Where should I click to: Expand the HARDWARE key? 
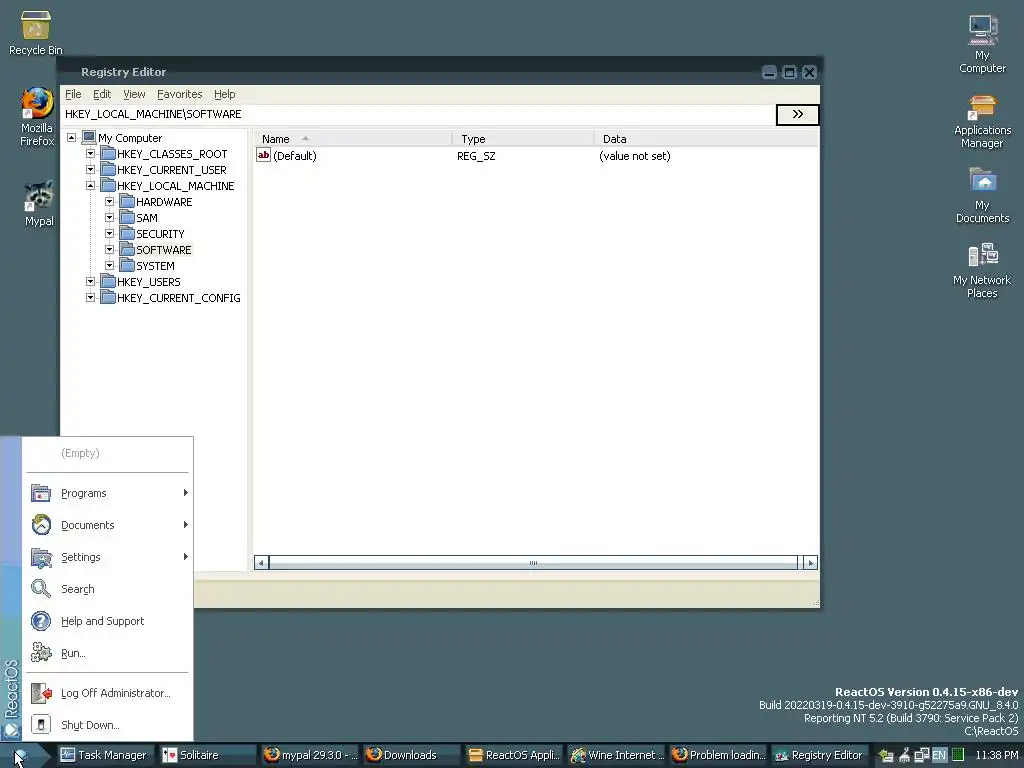click(110, 202)
